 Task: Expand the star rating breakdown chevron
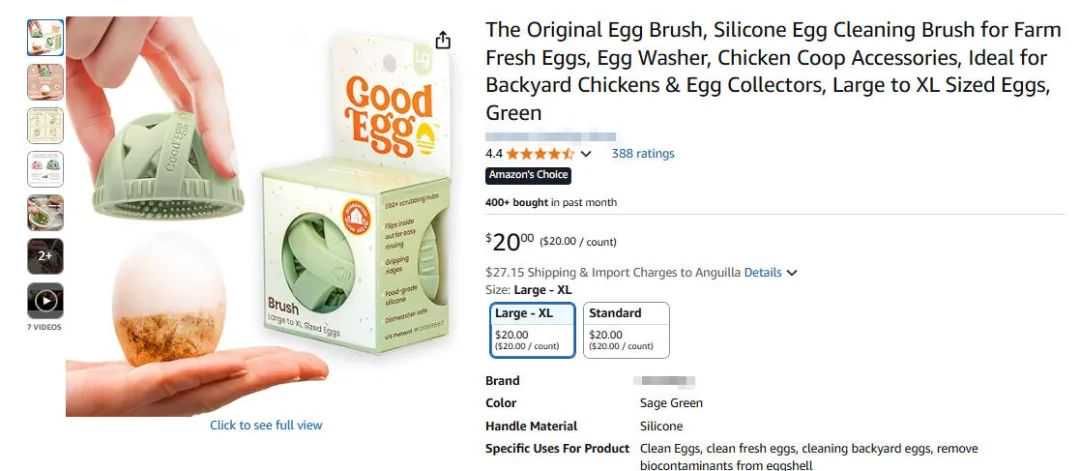[x=586, y=154]
